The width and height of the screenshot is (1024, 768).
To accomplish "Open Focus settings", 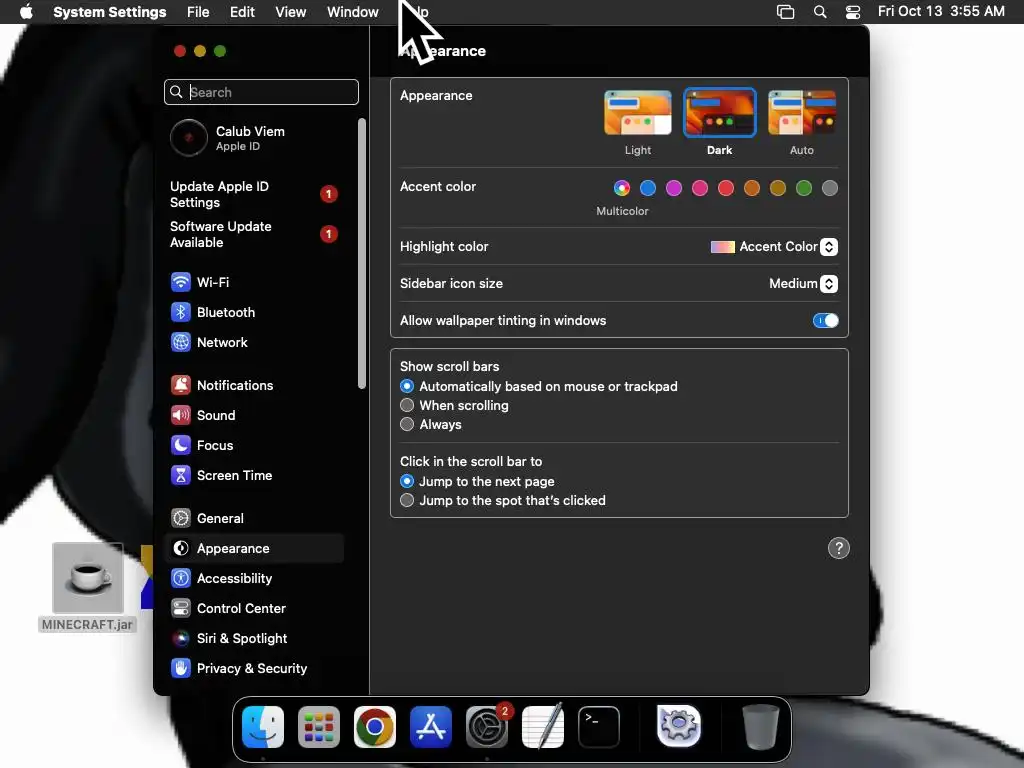I will (254, 445).
